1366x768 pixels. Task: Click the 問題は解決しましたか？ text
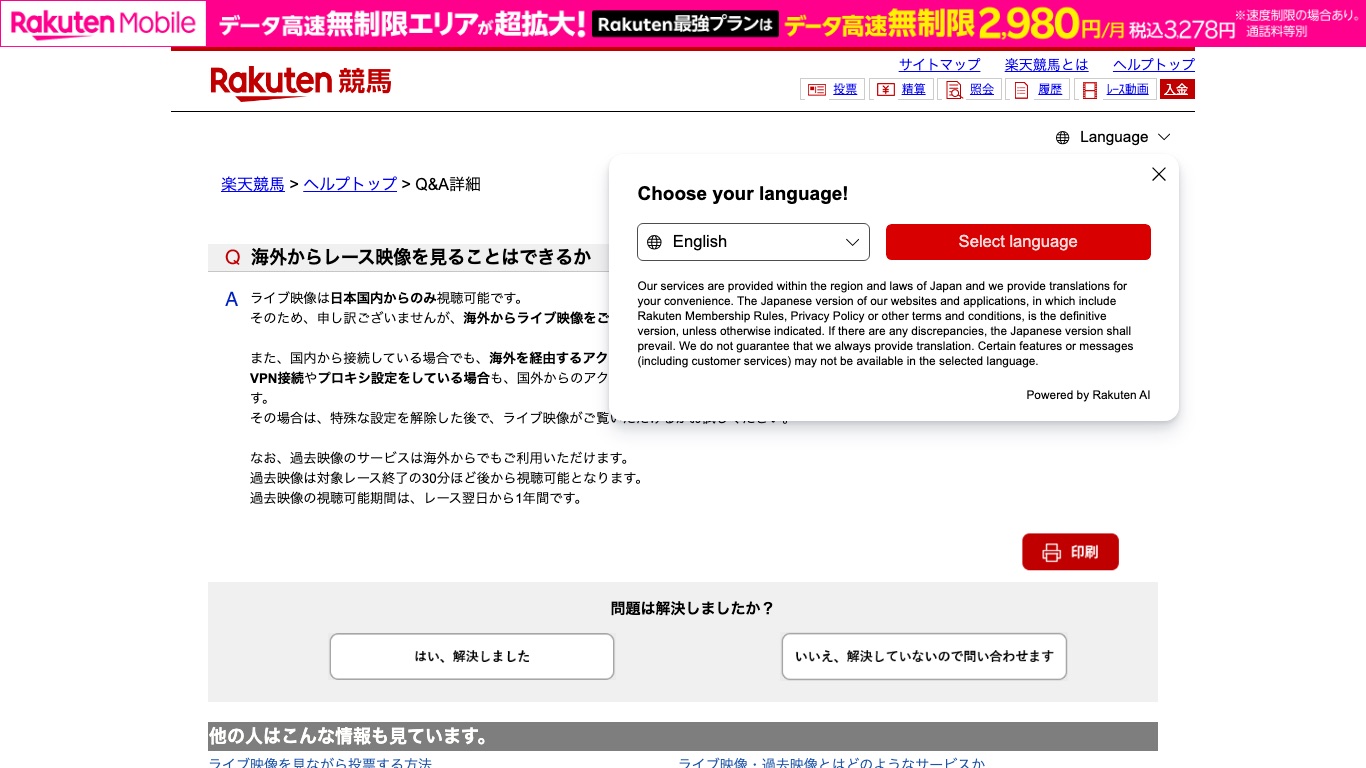(x=693, y=608)
